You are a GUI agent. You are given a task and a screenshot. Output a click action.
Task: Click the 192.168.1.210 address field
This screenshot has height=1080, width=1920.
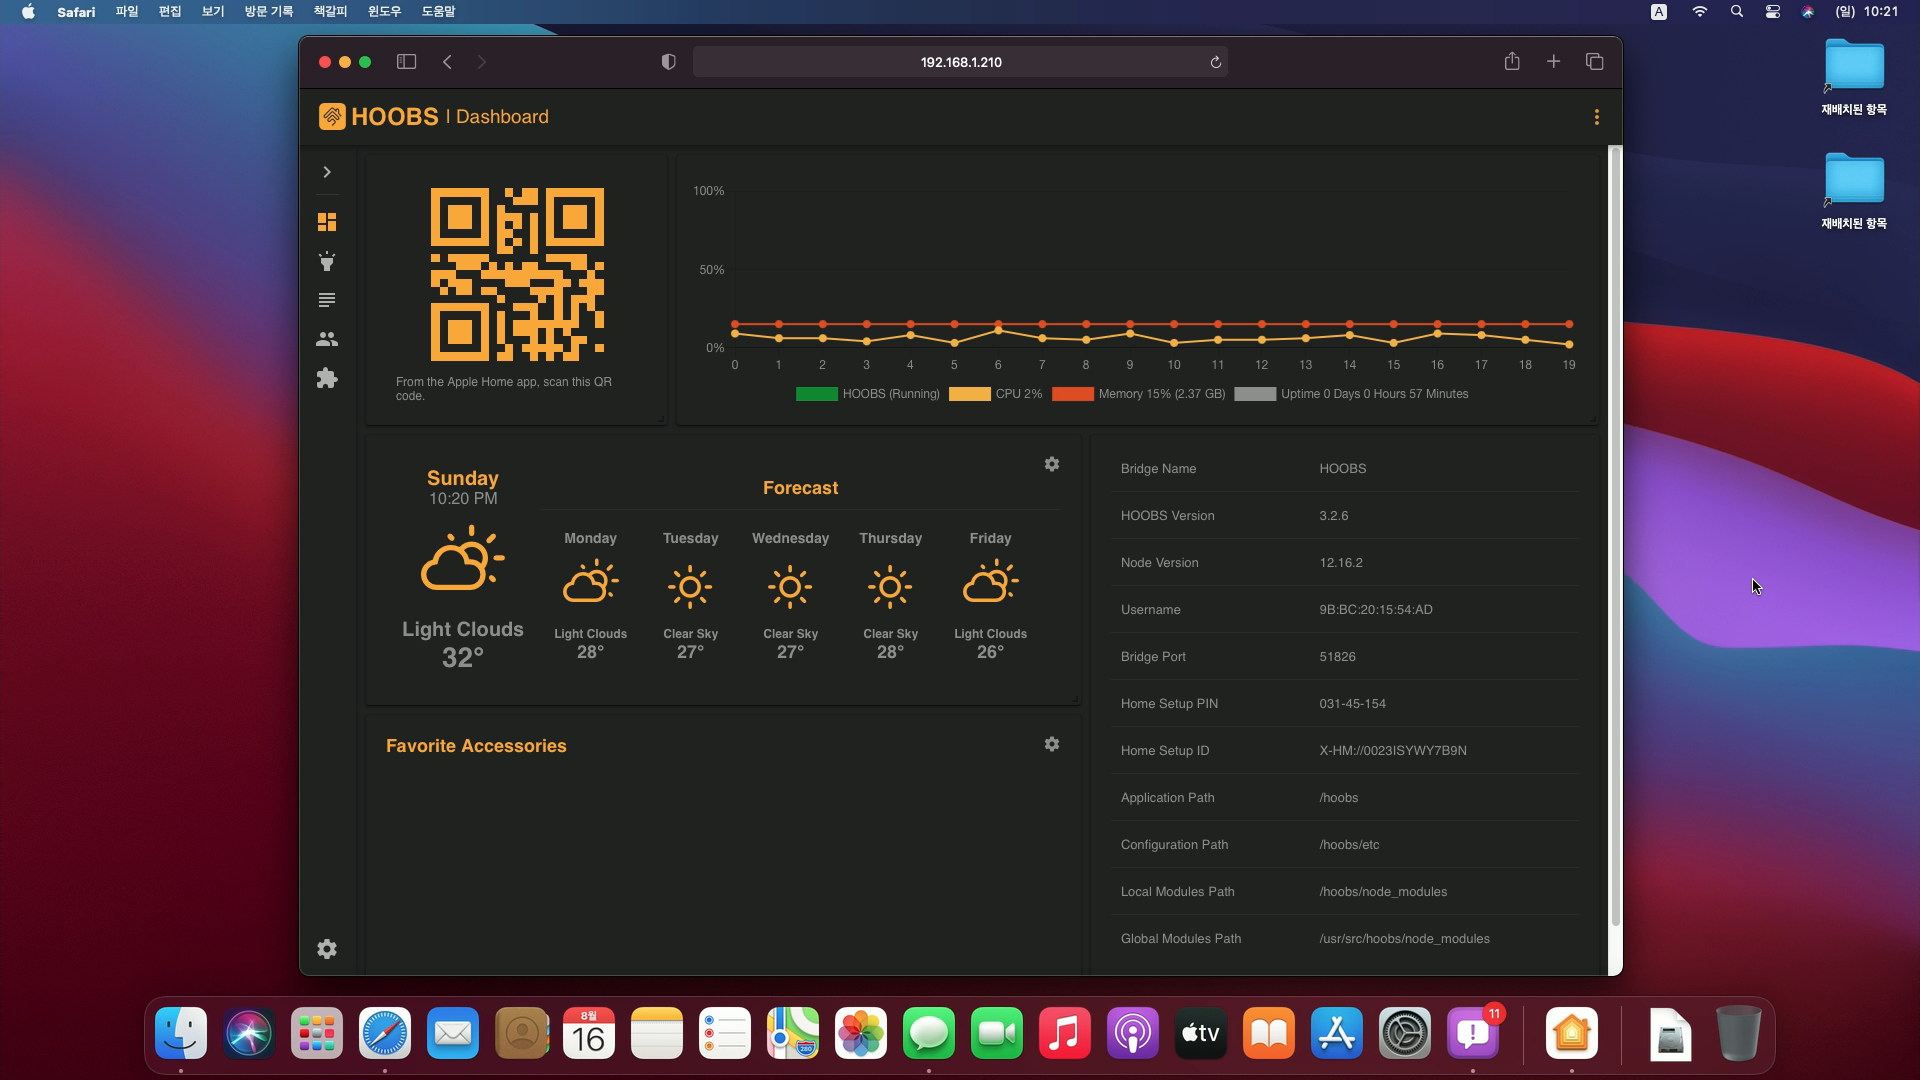coord(960,62)
